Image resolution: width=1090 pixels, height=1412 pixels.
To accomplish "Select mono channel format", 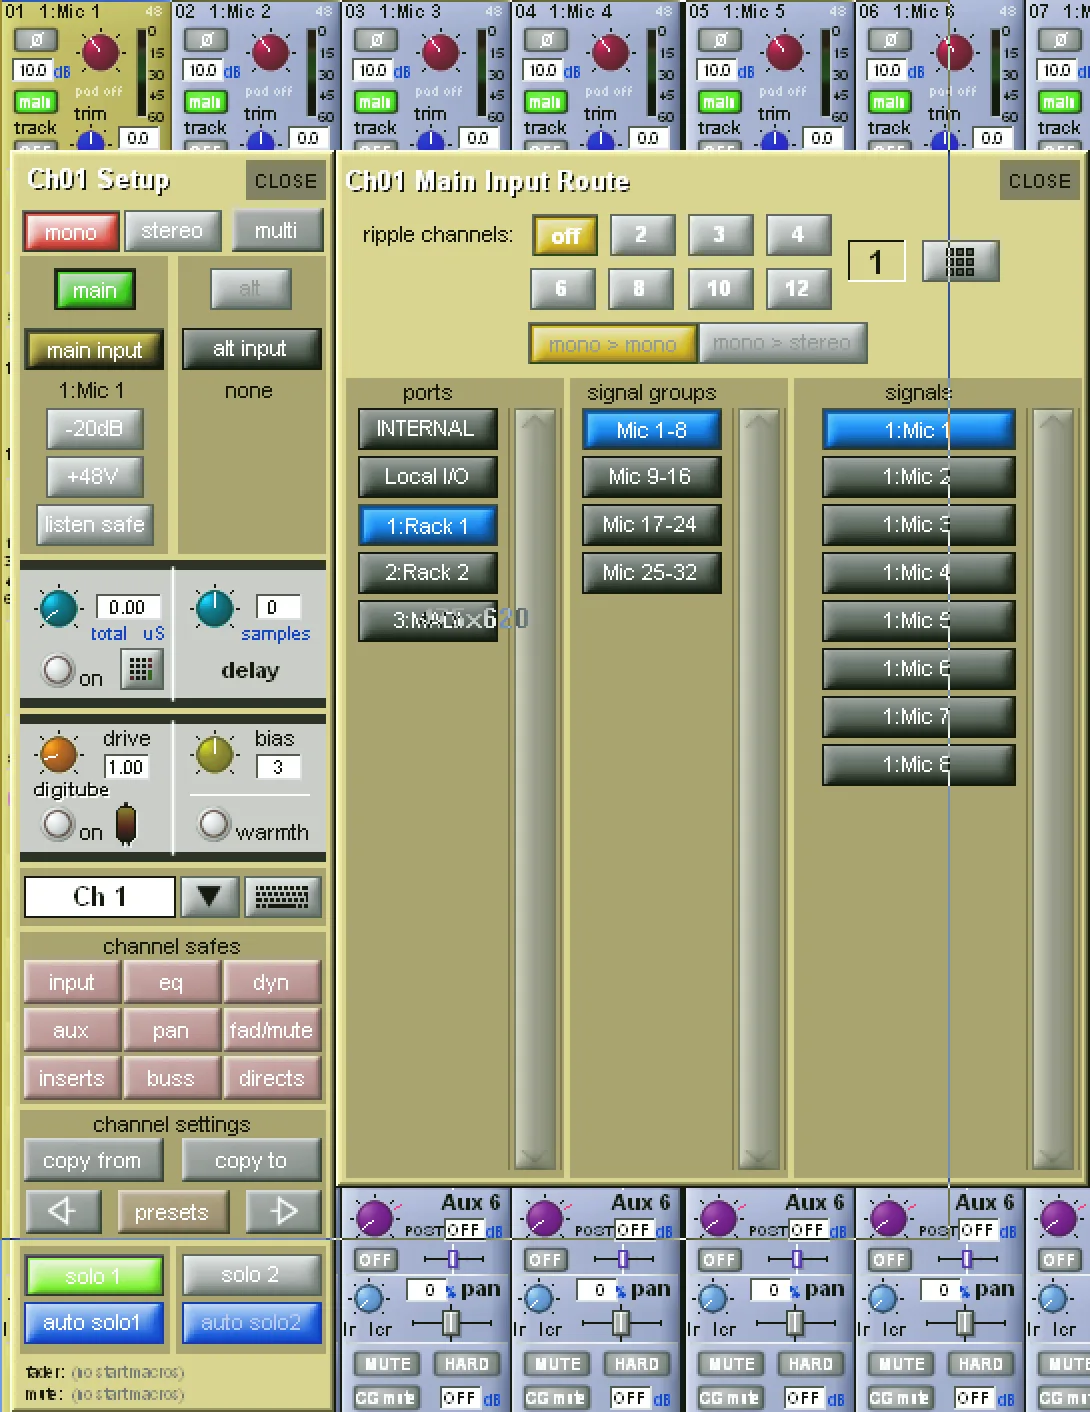I will pos(71,232).
